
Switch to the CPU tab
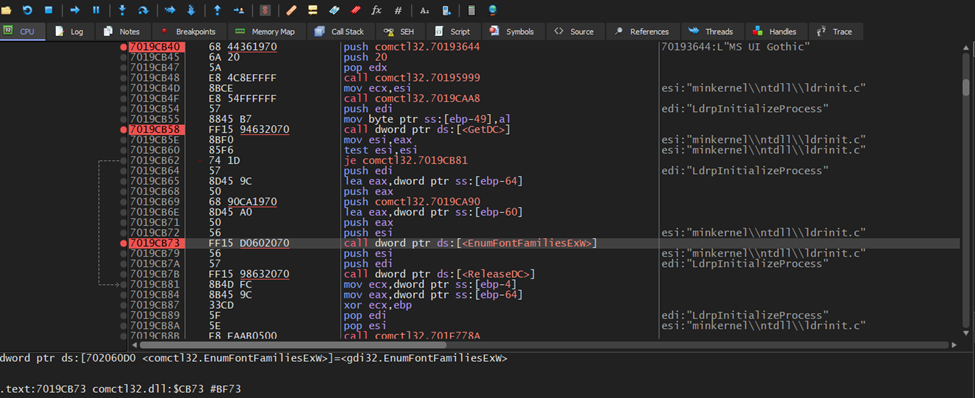tap(22, 32)
